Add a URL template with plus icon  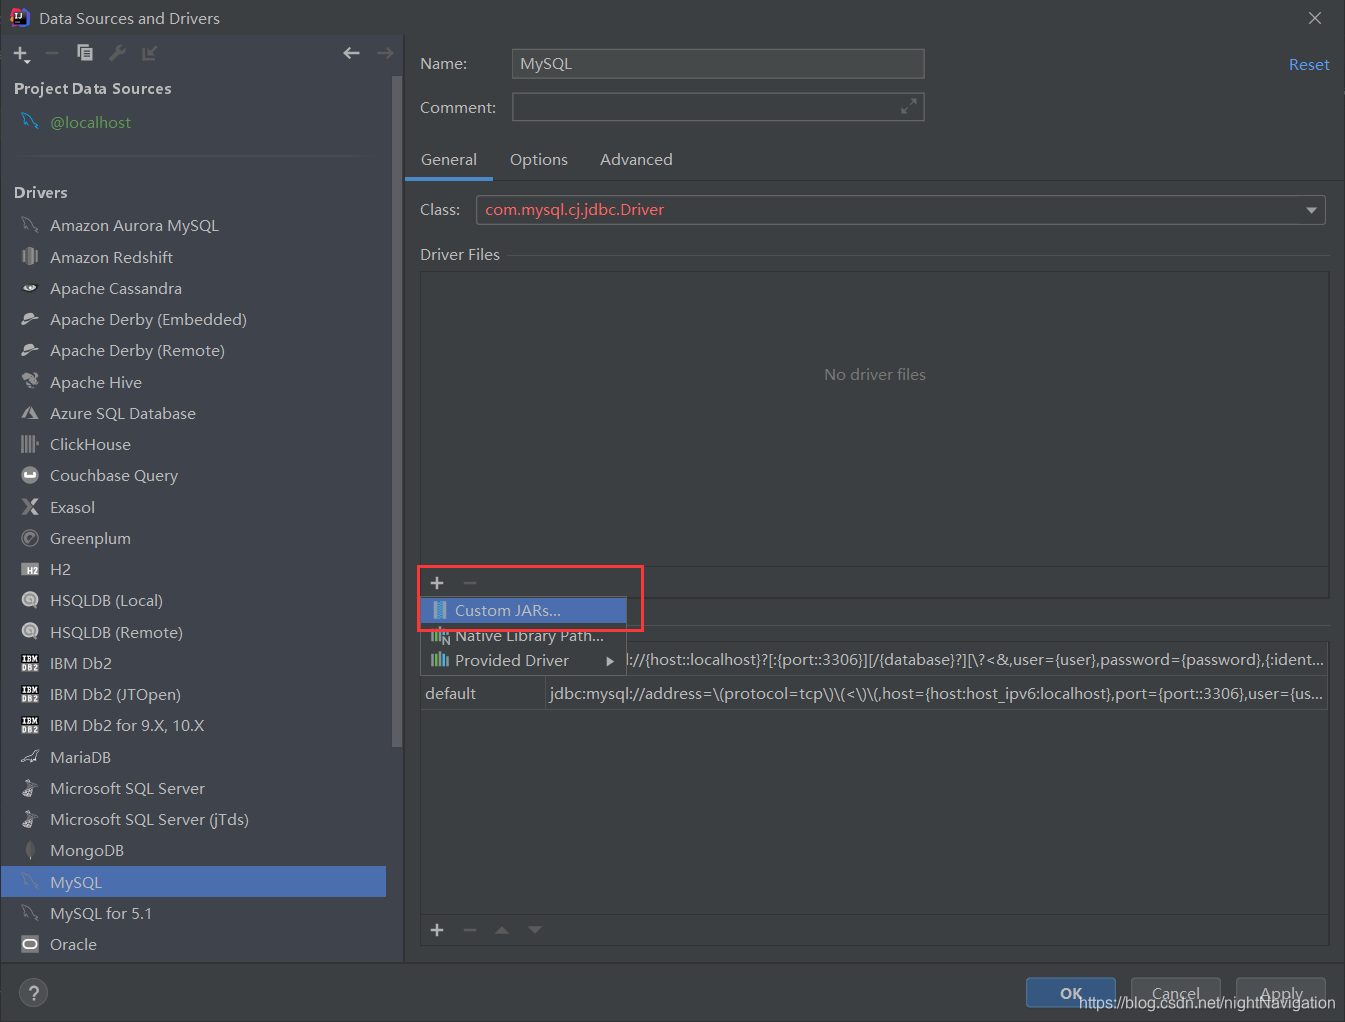coord(437,930)
